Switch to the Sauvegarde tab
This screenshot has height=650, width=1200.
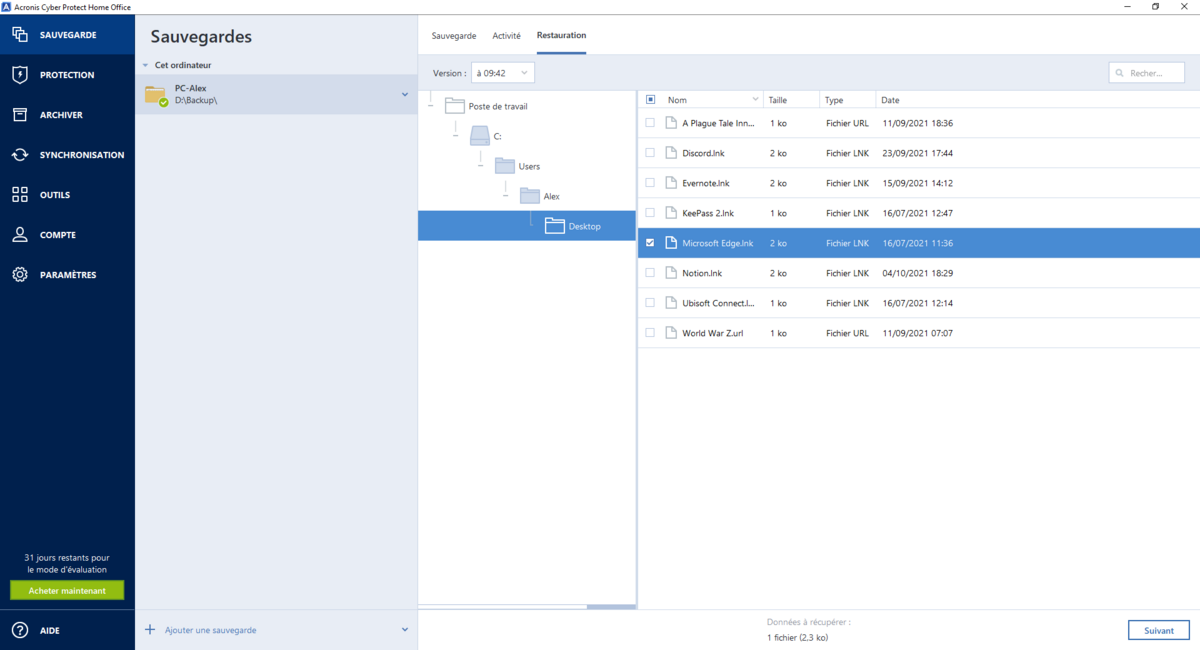coord(454,35)
